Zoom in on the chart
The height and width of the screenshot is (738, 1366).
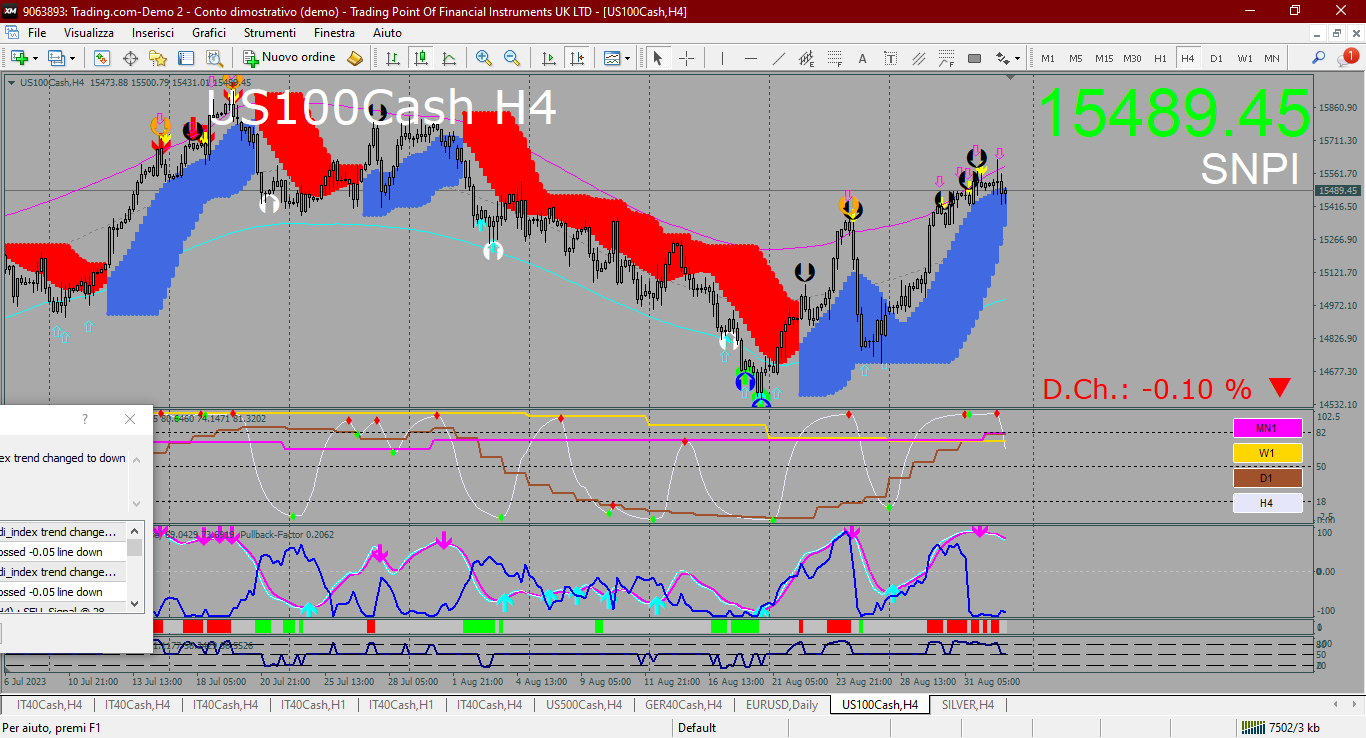tap(484, 58)
